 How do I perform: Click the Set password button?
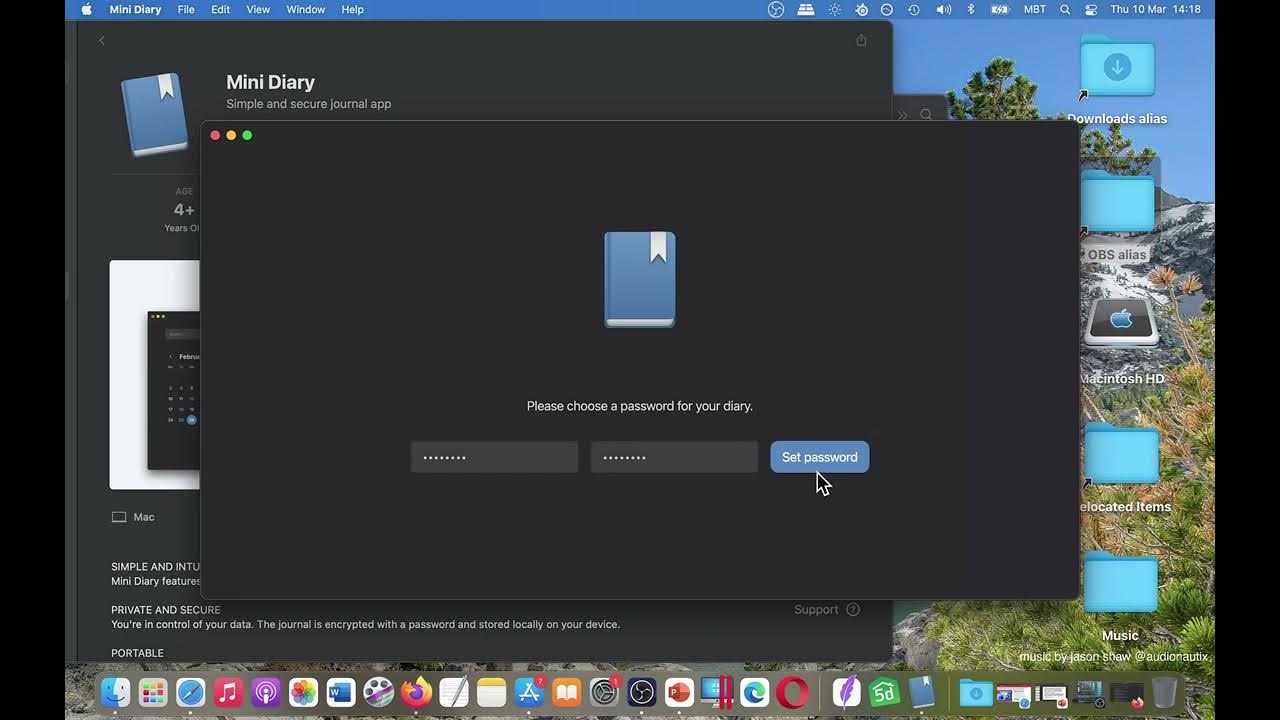click(819, 457)
